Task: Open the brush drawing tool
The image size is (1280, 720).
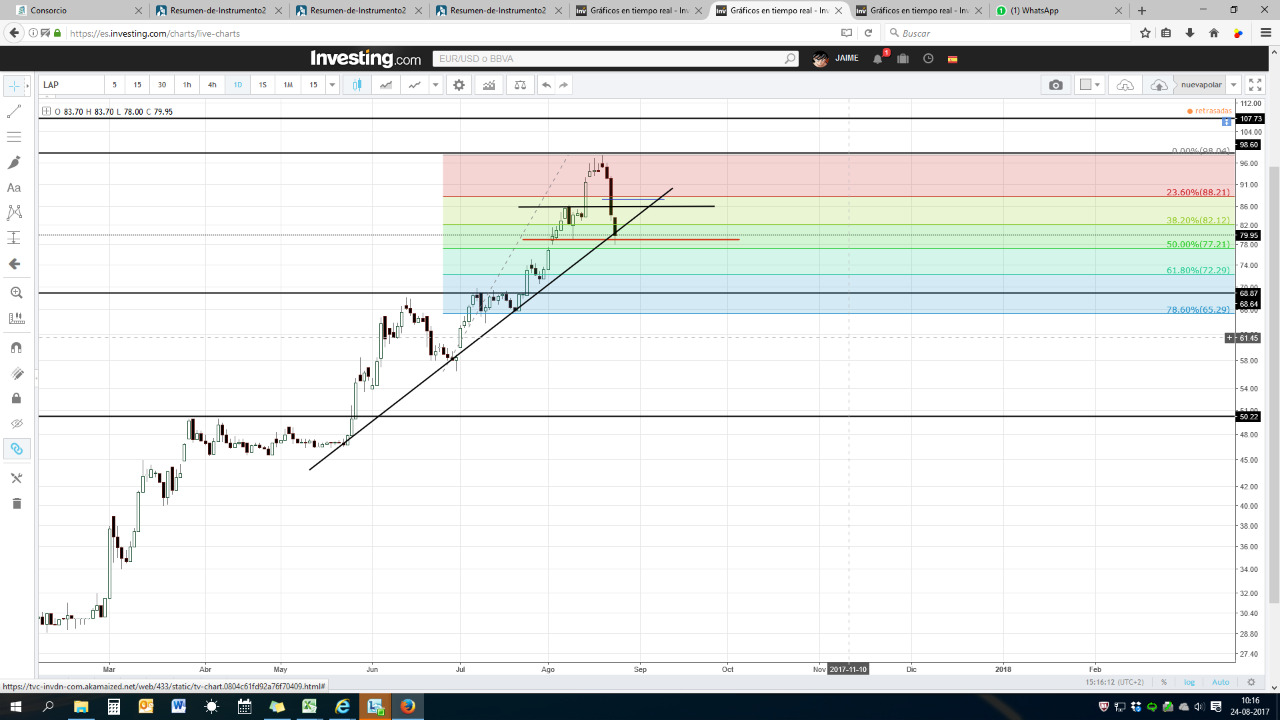Action: pyautogui.click(x=14, y=162)
